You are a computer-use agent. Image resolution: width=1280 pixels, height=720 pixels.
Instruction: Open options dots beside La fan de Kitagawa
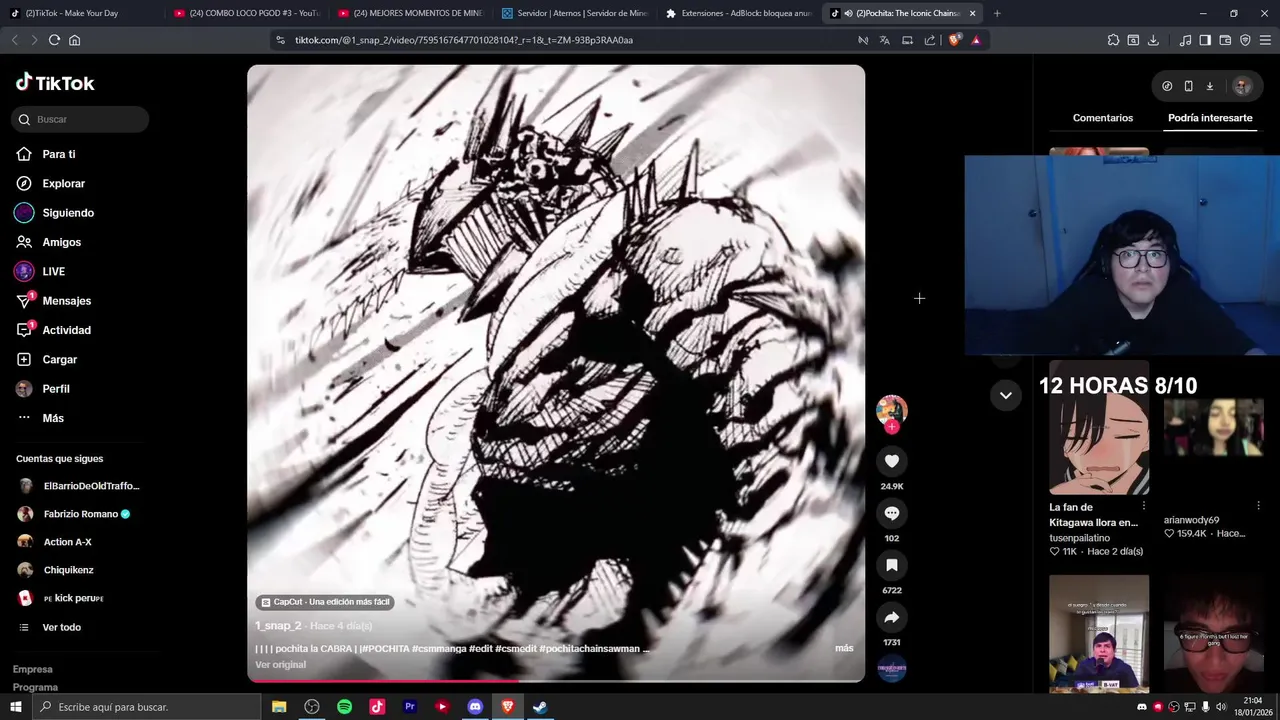(x=1144, y=506)
